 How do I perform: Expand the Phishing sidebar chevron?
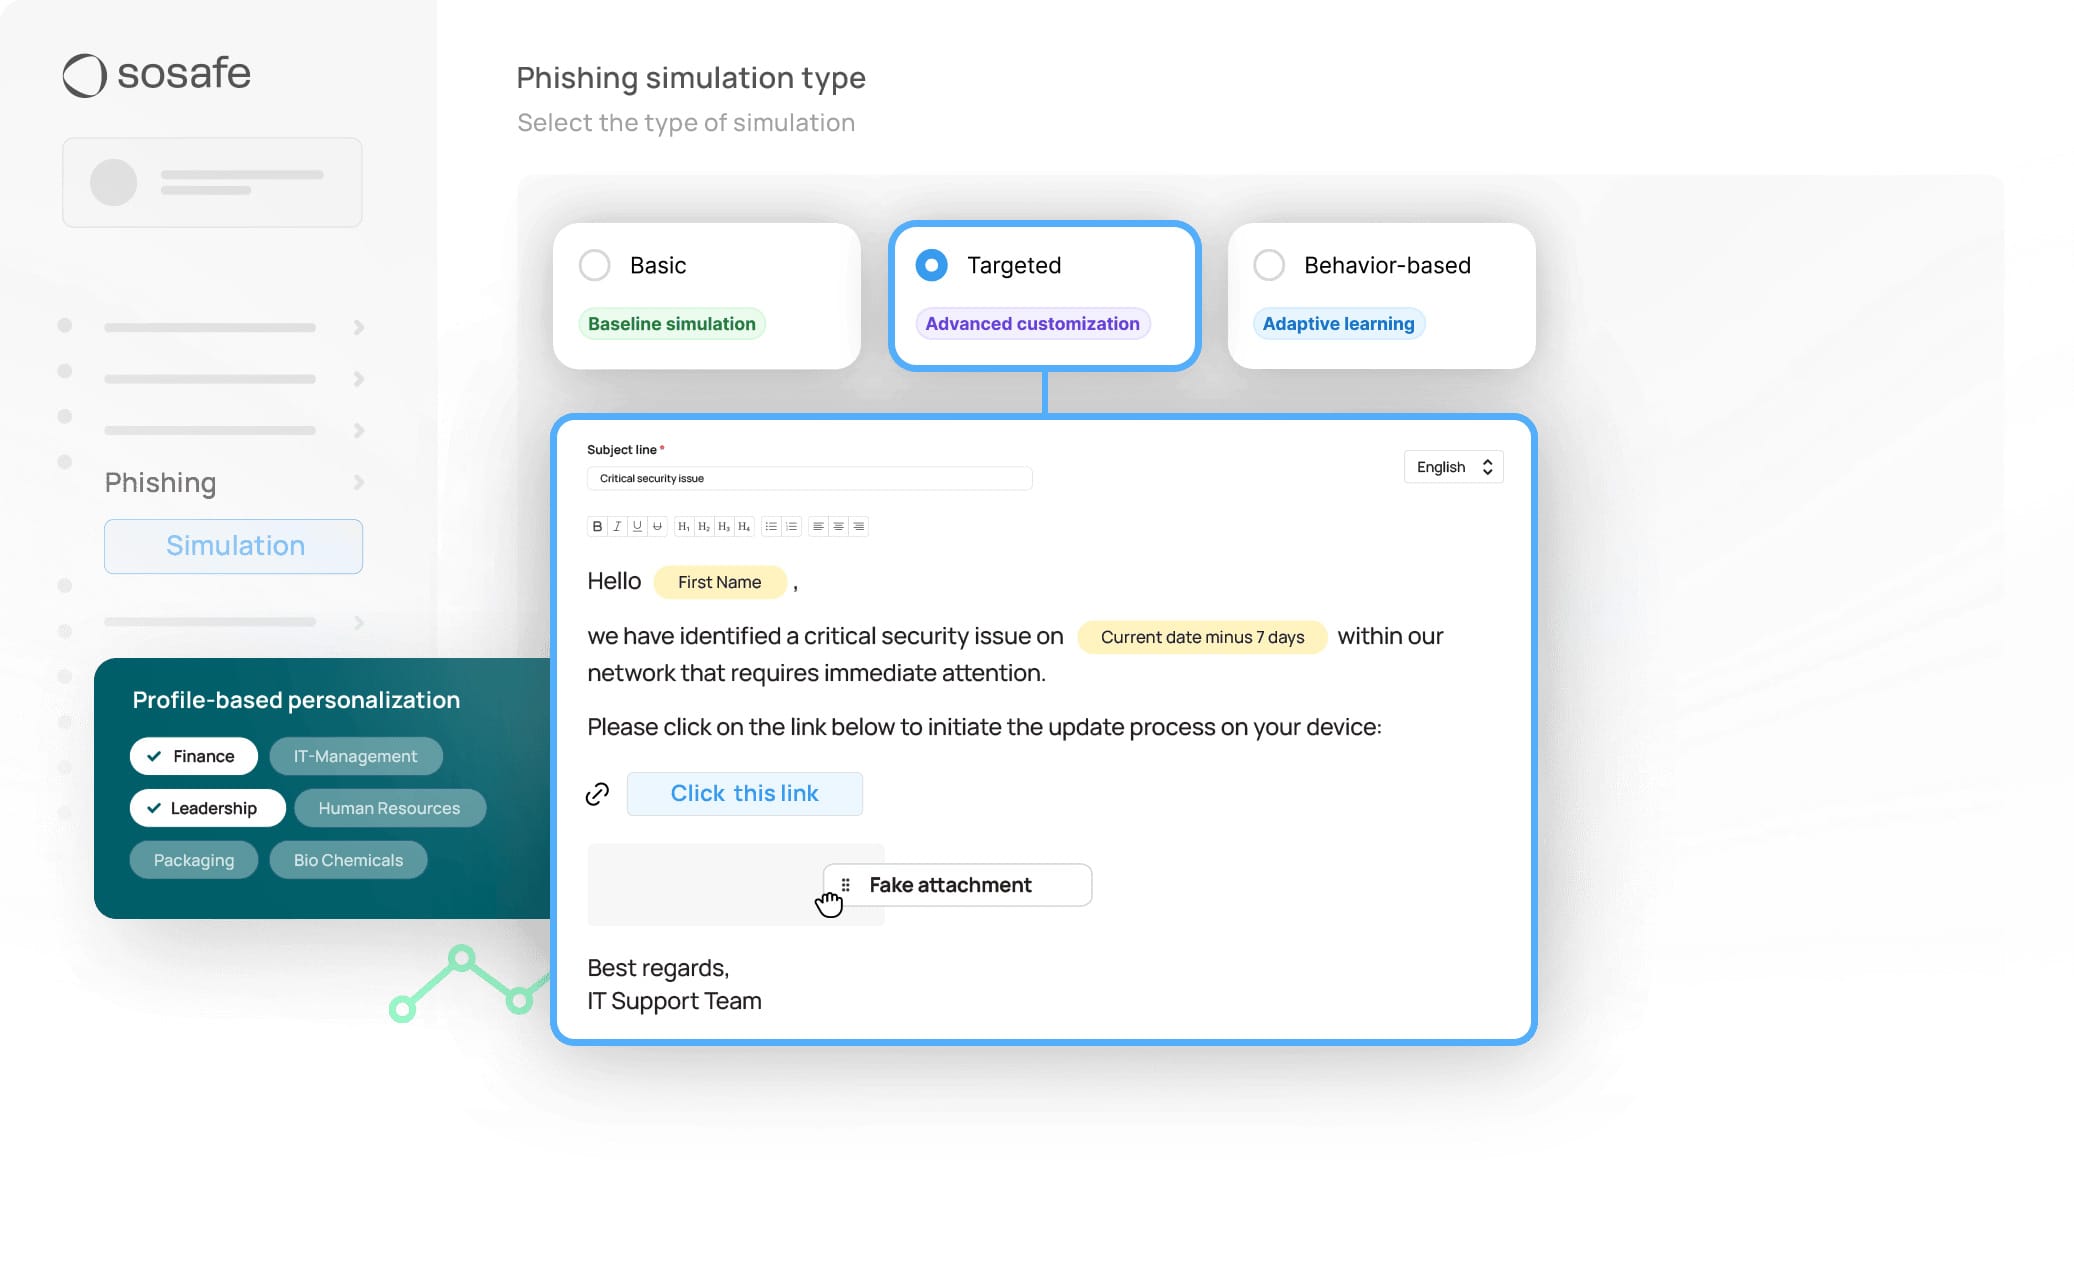359,482
